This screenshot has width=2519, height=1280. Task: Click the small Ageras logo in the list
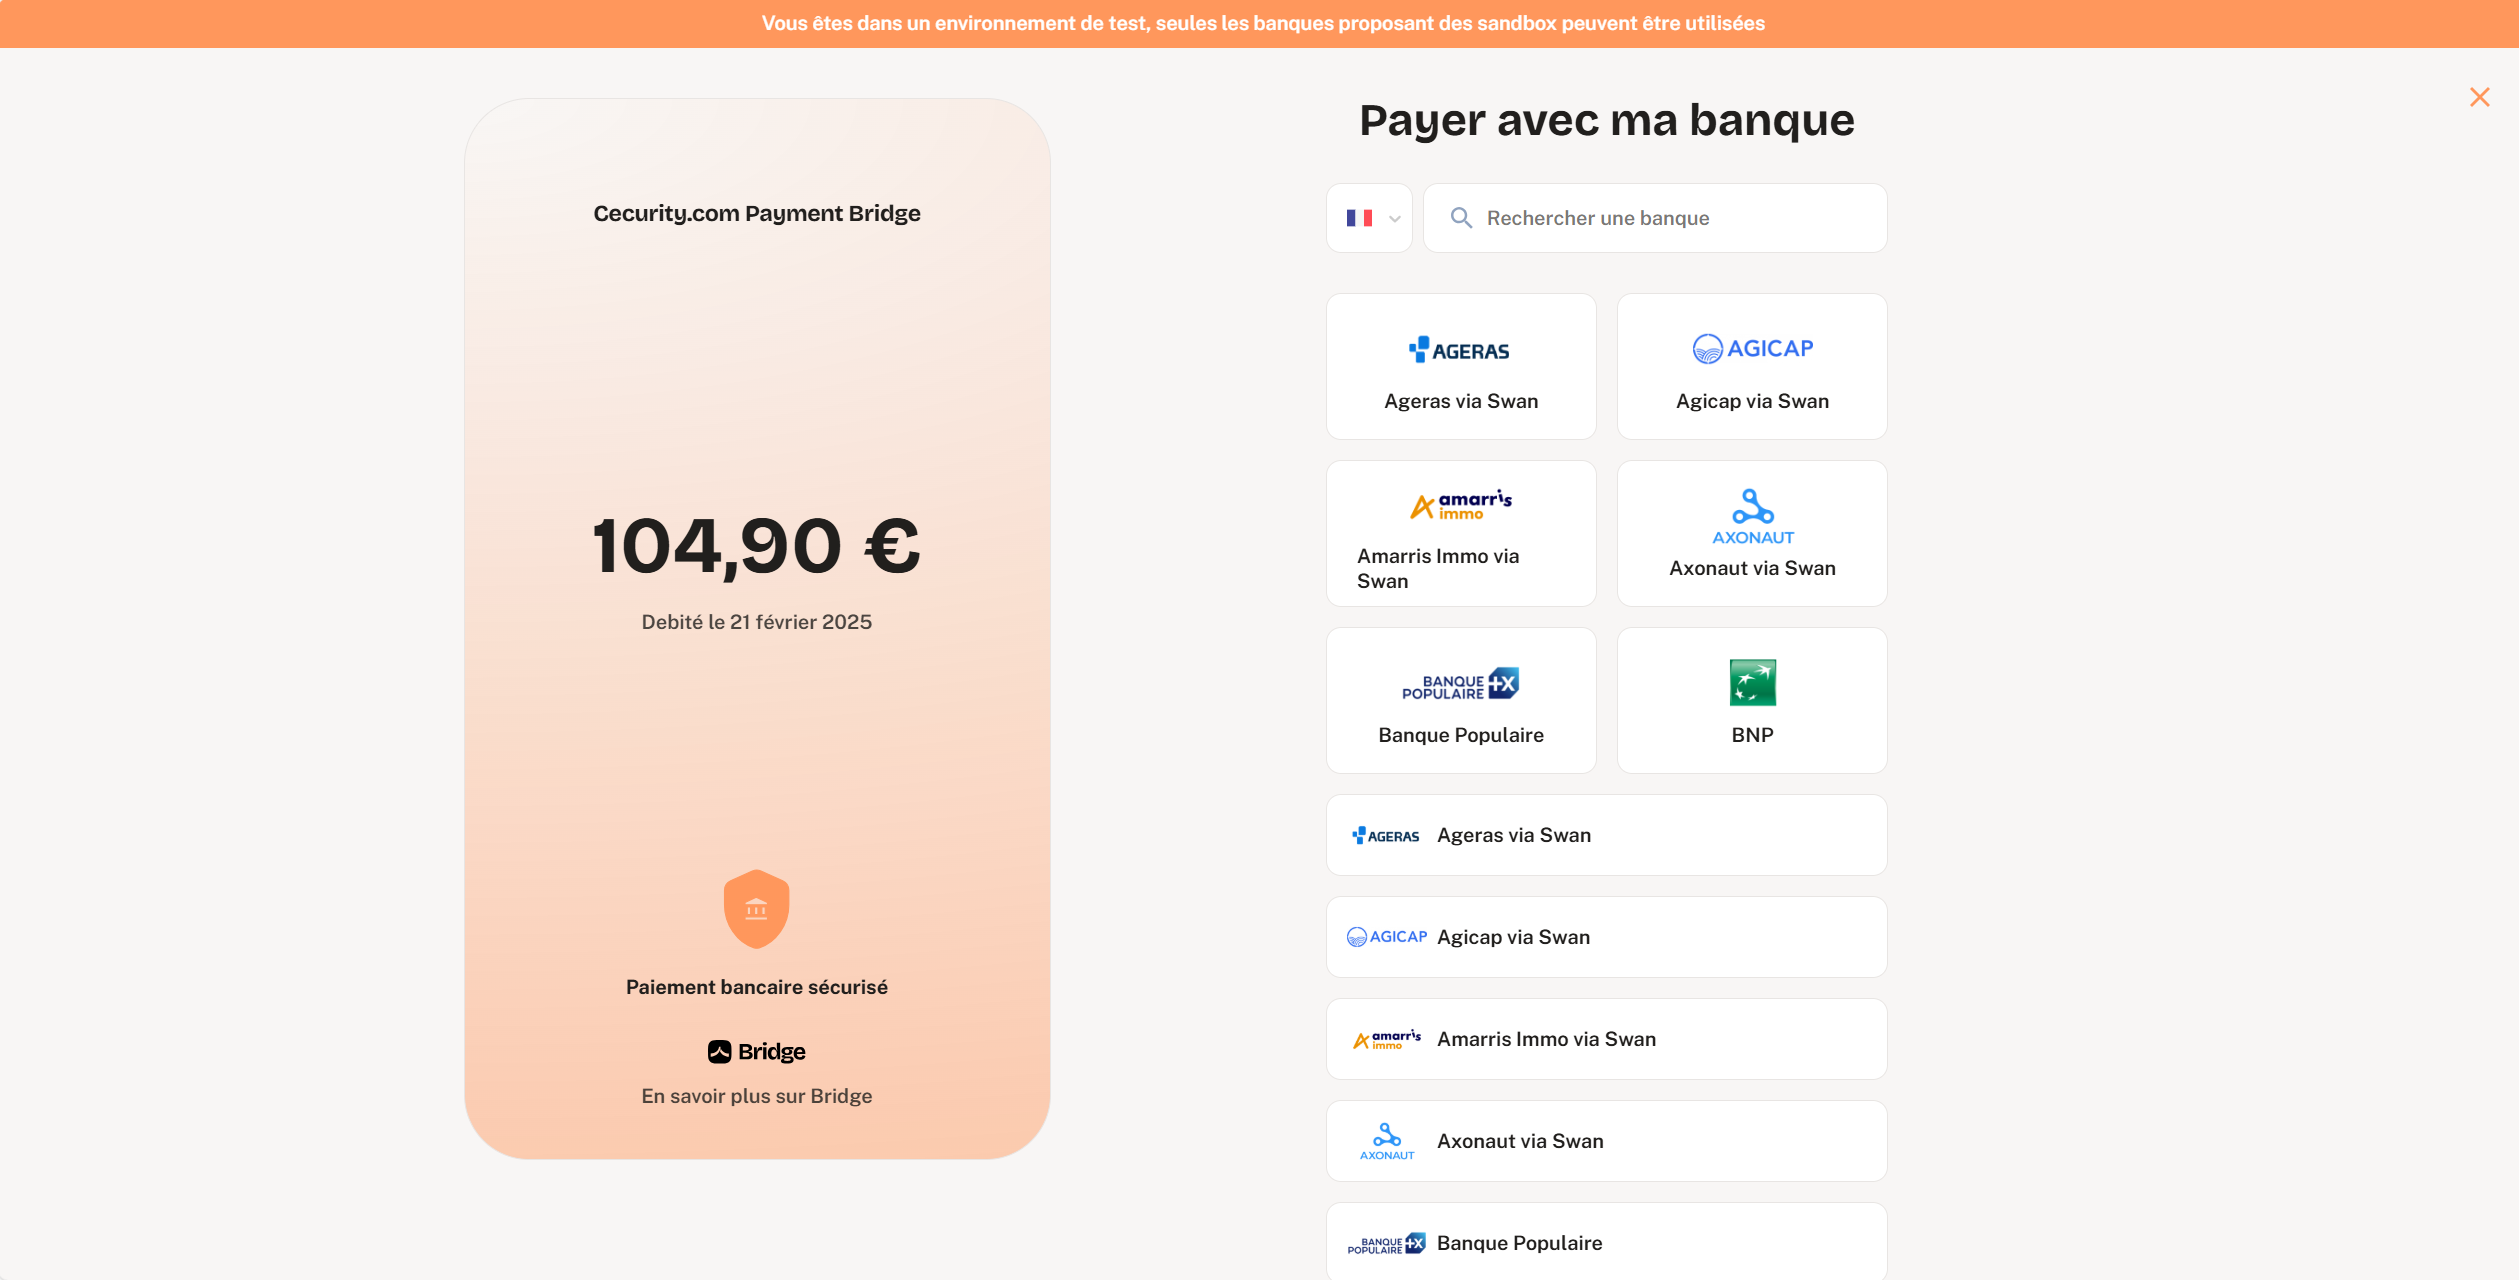point(1386,836)
